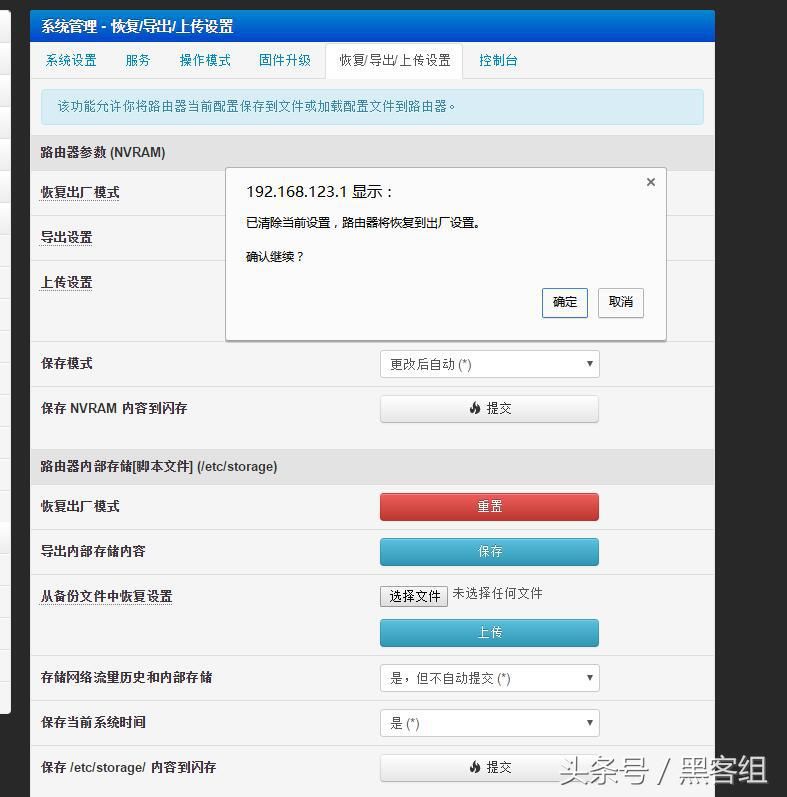This screenshot has width=787, height=797.
Task: Open the 保存当前系统时间 dropdown
Action: (x=490, y=723)
